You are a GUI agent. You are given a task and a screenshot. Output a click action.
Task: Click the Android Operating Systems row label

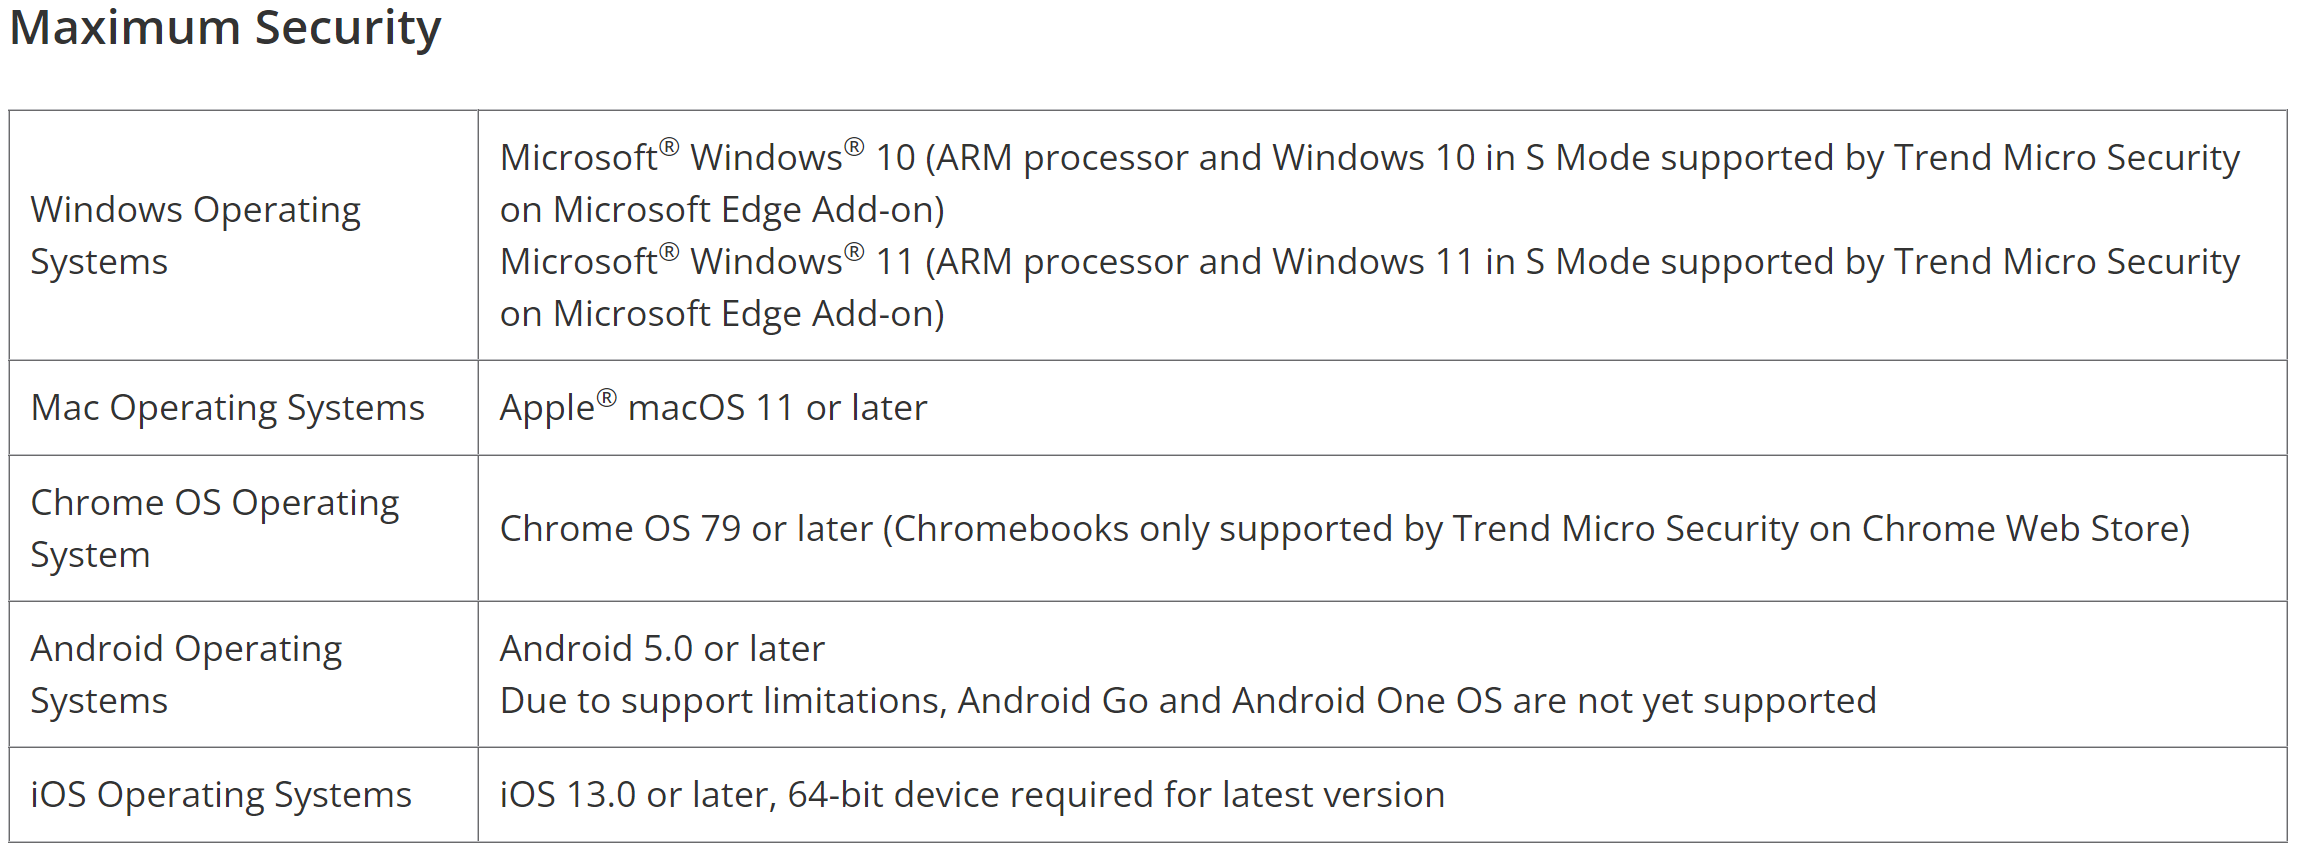click(186, 674)
